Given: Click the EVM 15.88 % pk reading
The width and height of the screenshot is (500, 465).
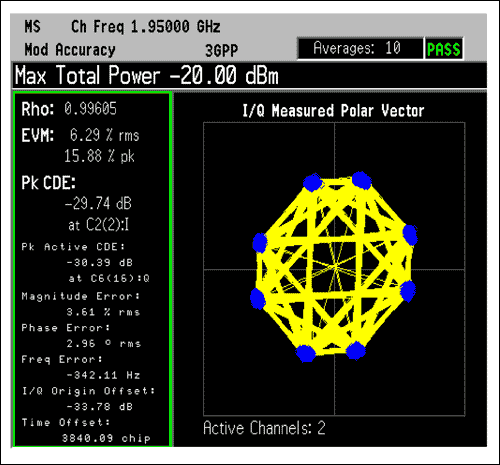Looking at the screenshot, I should (99, 156).
